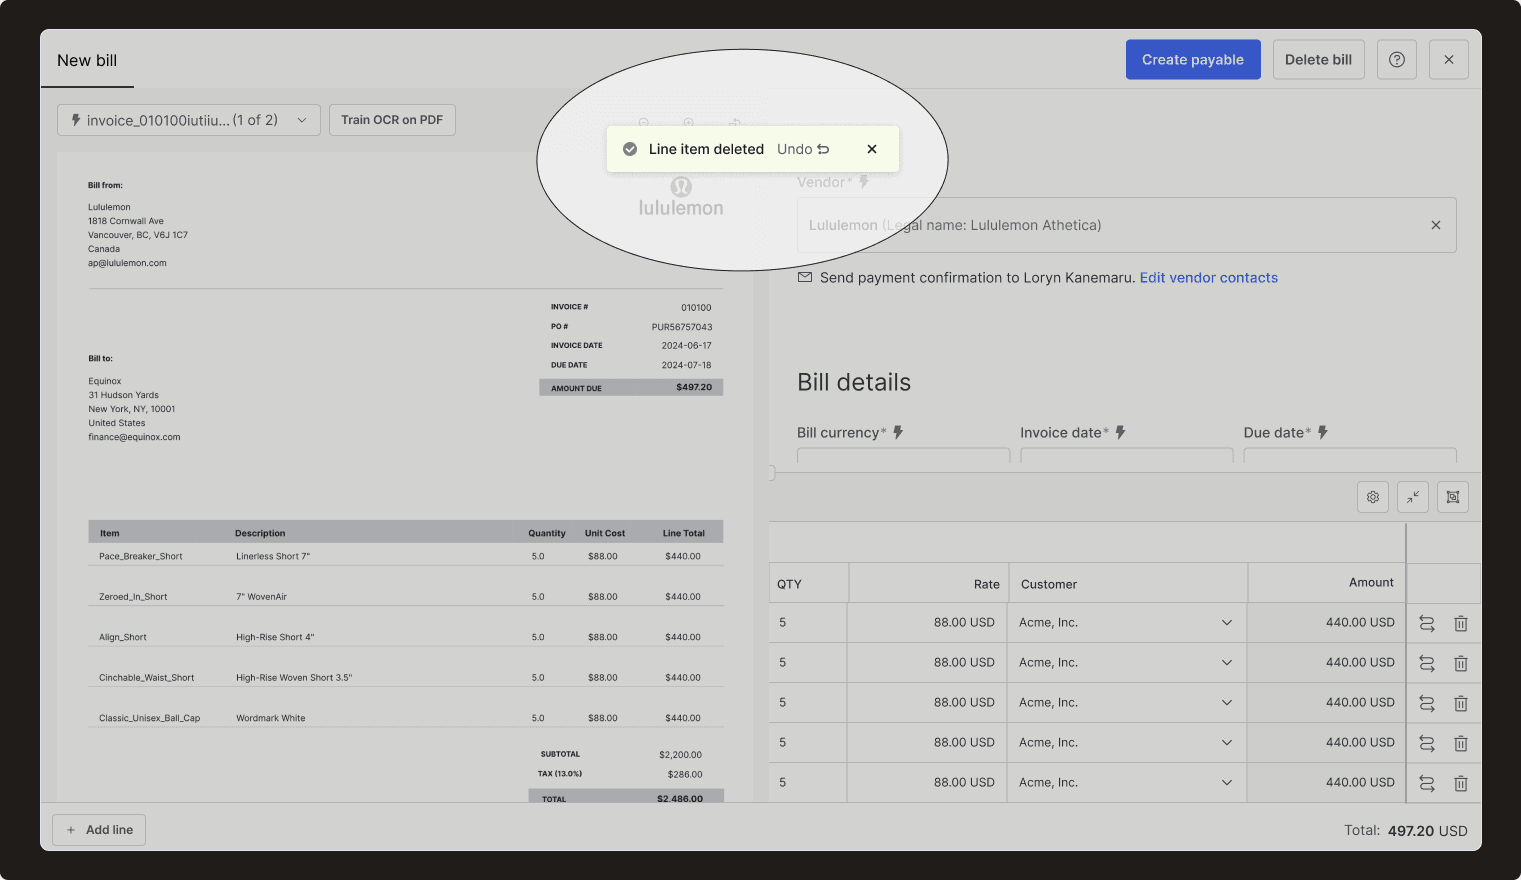
Task: Expand Customer dropdown in fourth row
Action: [x=1226, y=743]
